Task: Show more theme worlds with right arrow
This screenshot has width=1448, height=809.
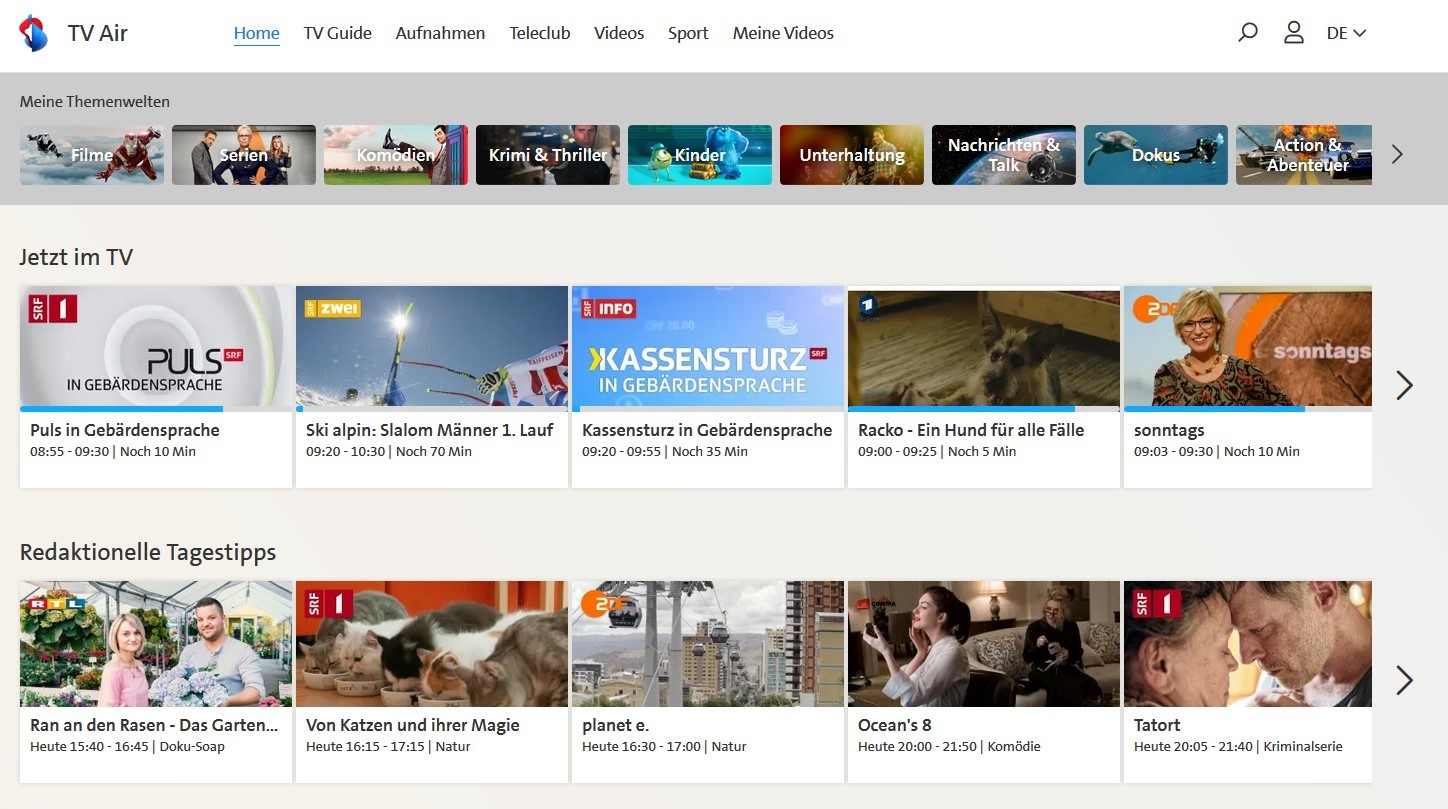Action: pos(1397,155)
